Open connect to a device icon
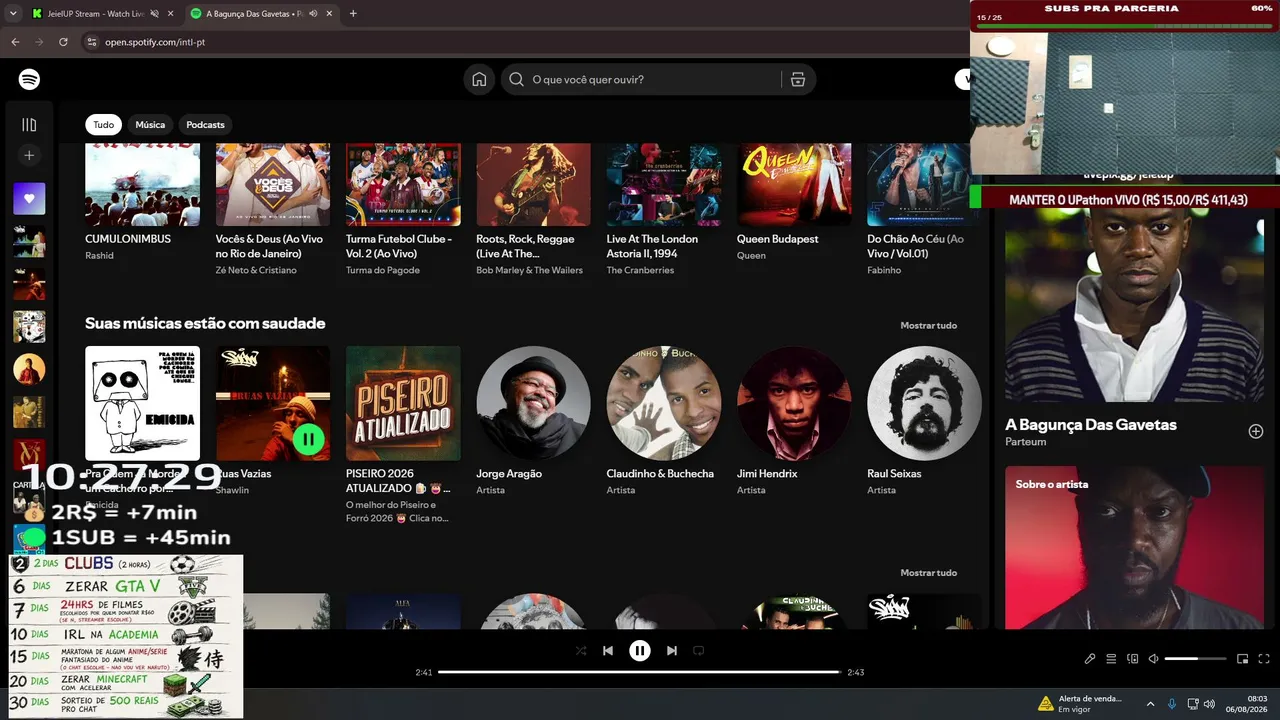 point(1133,659)
